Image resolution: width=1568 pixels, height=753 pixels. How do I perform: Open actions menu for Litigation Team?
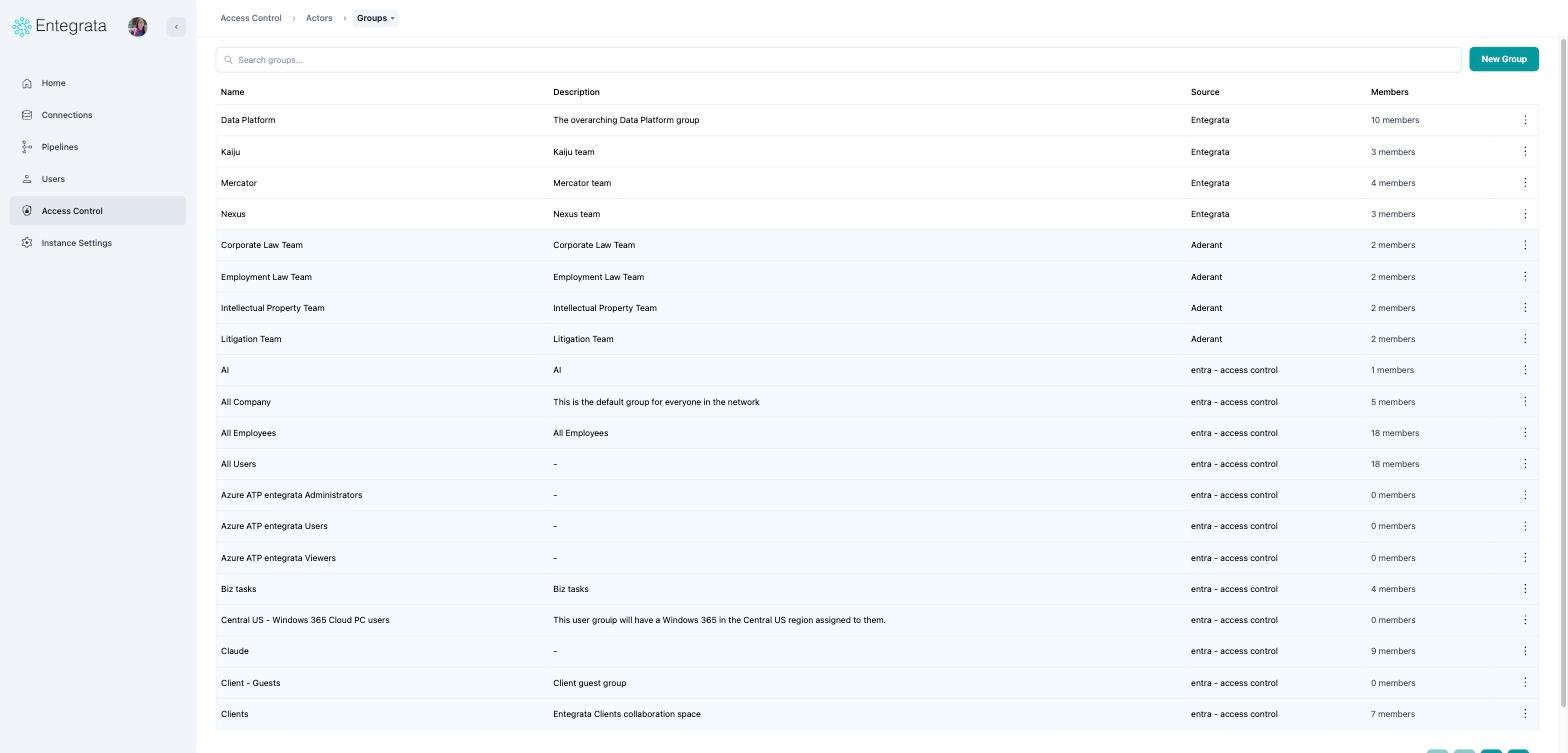pyautogui.click(x=1524, y=339)
